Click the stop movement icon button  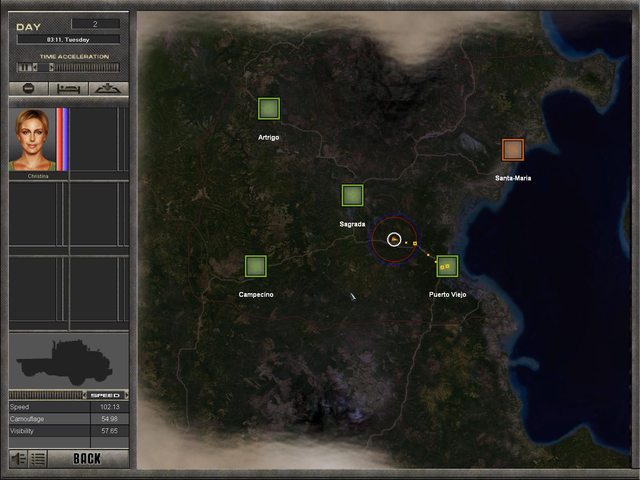28,89
